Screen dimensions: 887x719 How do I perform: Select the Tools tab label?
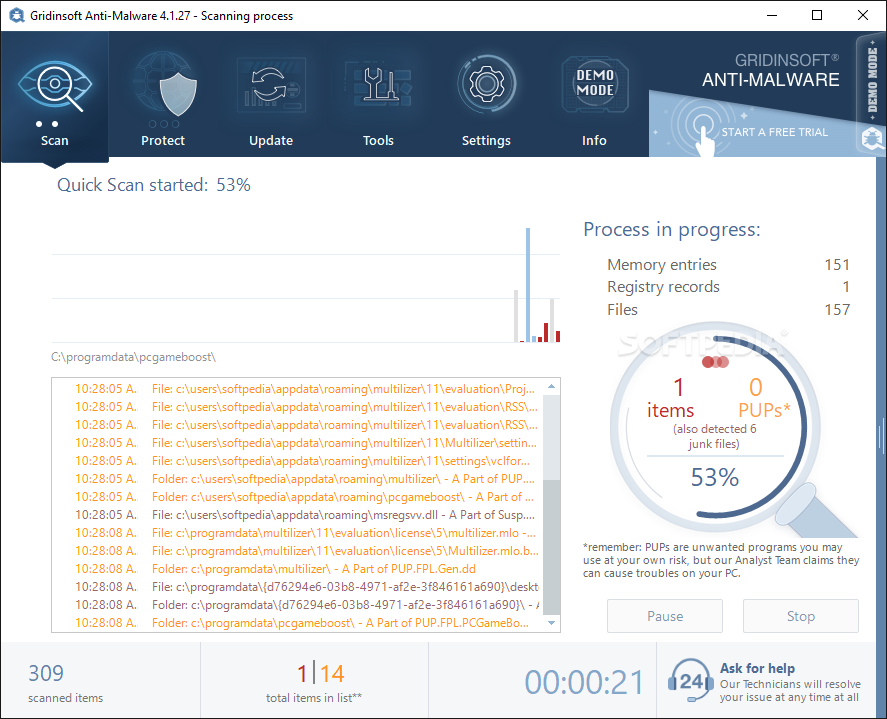(x=378, y=140)
